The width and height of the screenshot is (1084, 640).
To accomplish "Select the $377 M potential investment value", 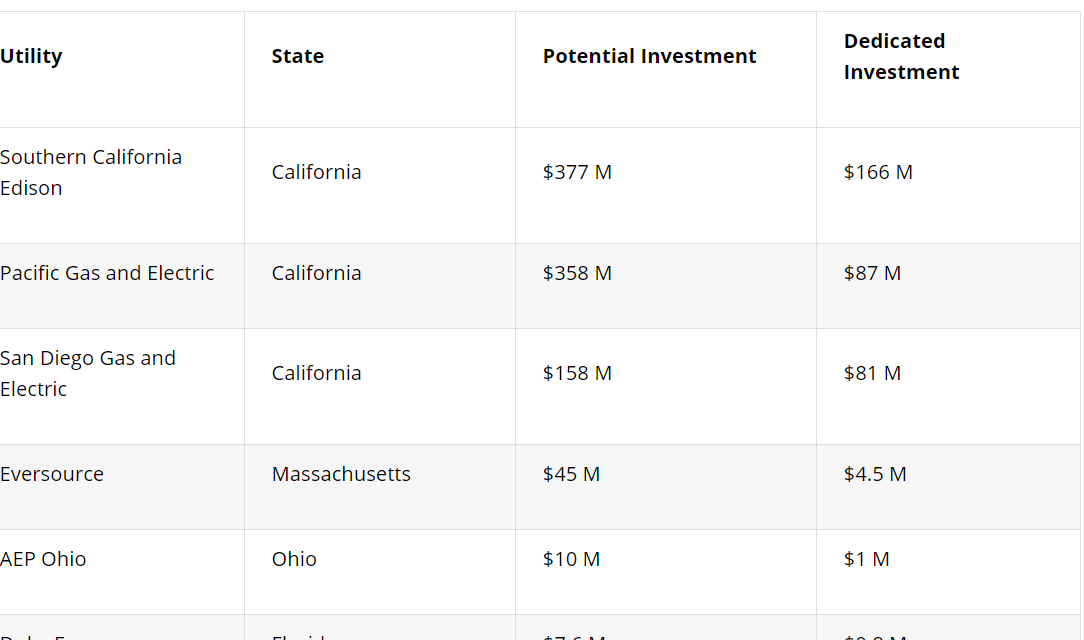I will [x=577, y=173].
